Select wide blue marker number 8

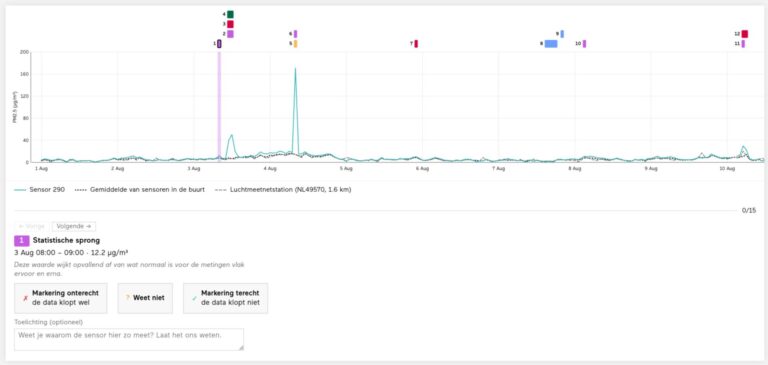(551, 44)
